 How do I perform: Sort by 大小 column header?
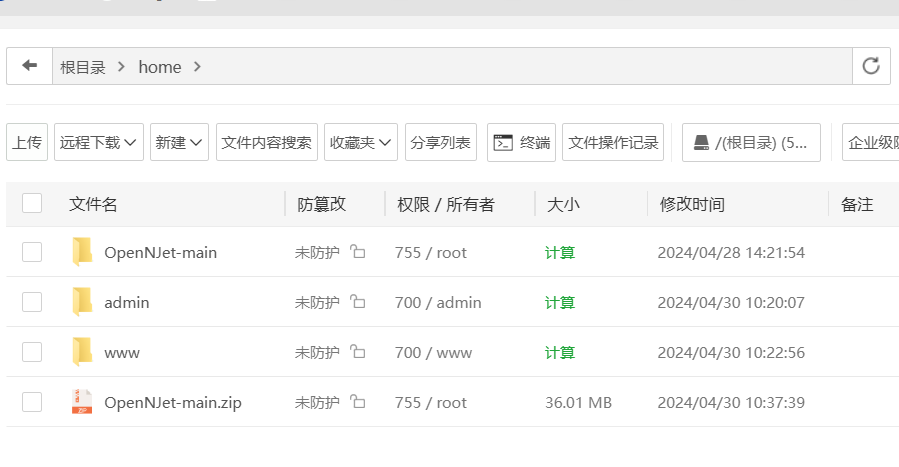563,204
